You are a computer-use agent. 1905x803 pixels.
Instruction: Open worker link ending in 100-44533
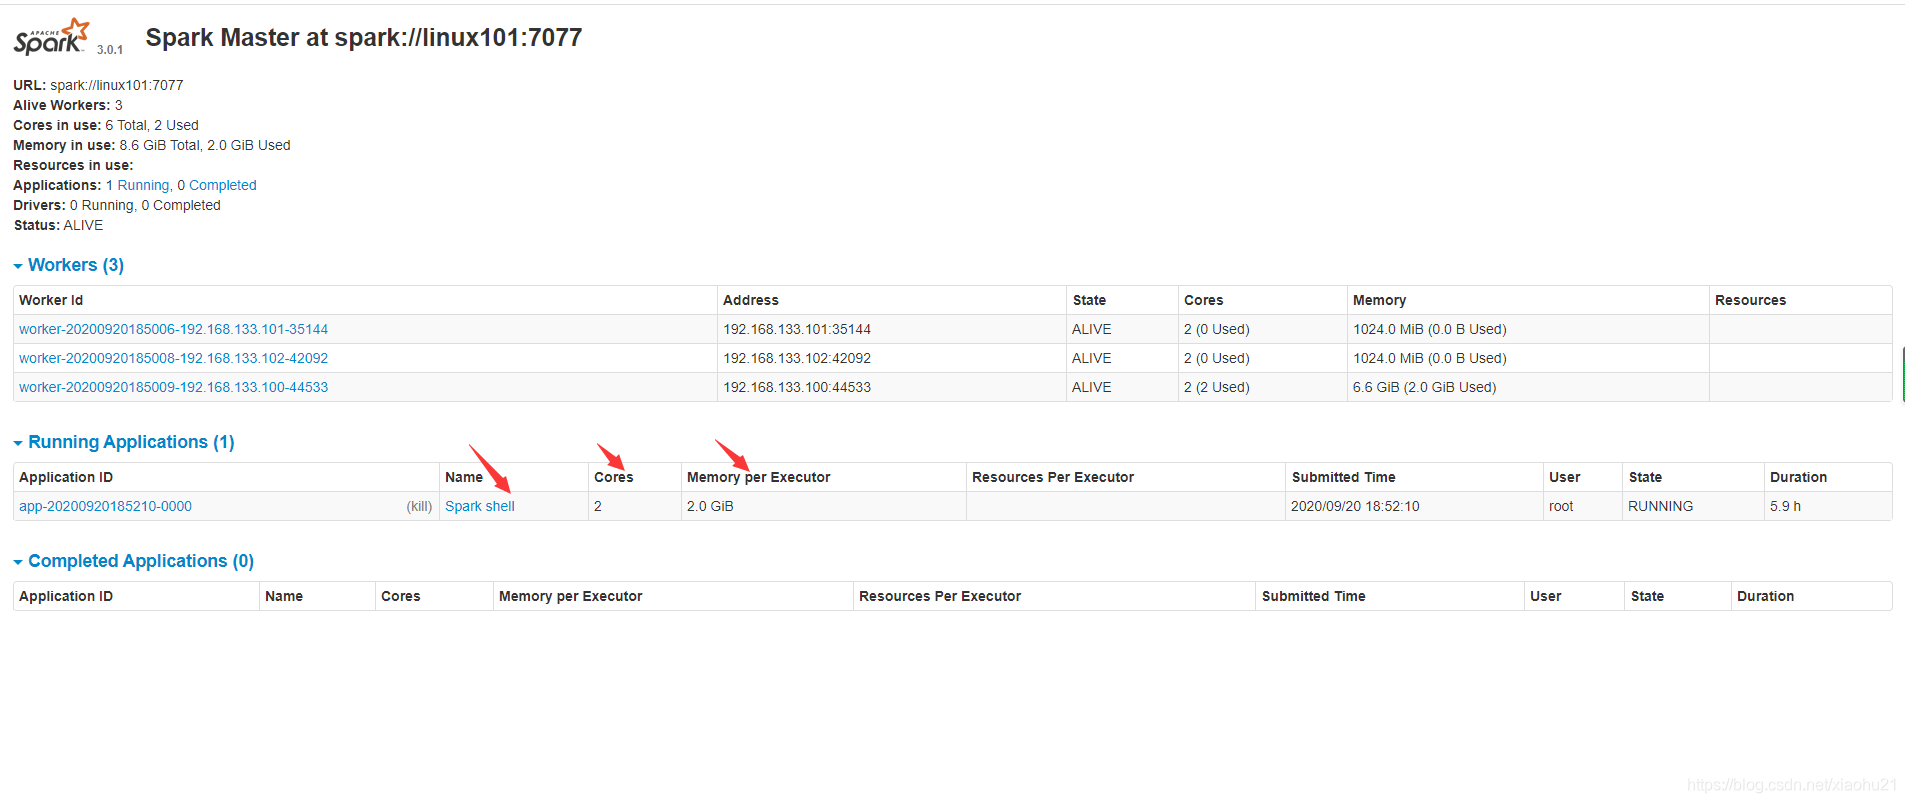(173, 387)
